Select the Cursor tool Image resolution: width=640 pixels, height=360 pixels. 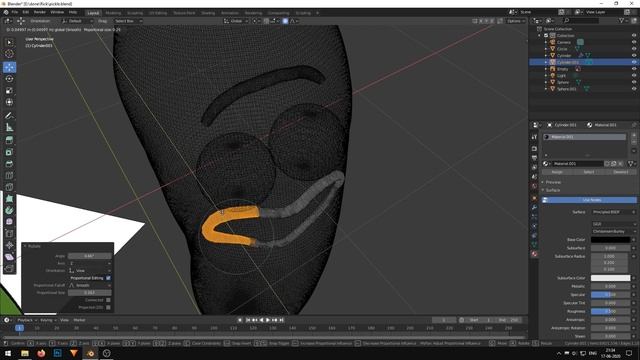pyautogui.click(x=9, y=54)
